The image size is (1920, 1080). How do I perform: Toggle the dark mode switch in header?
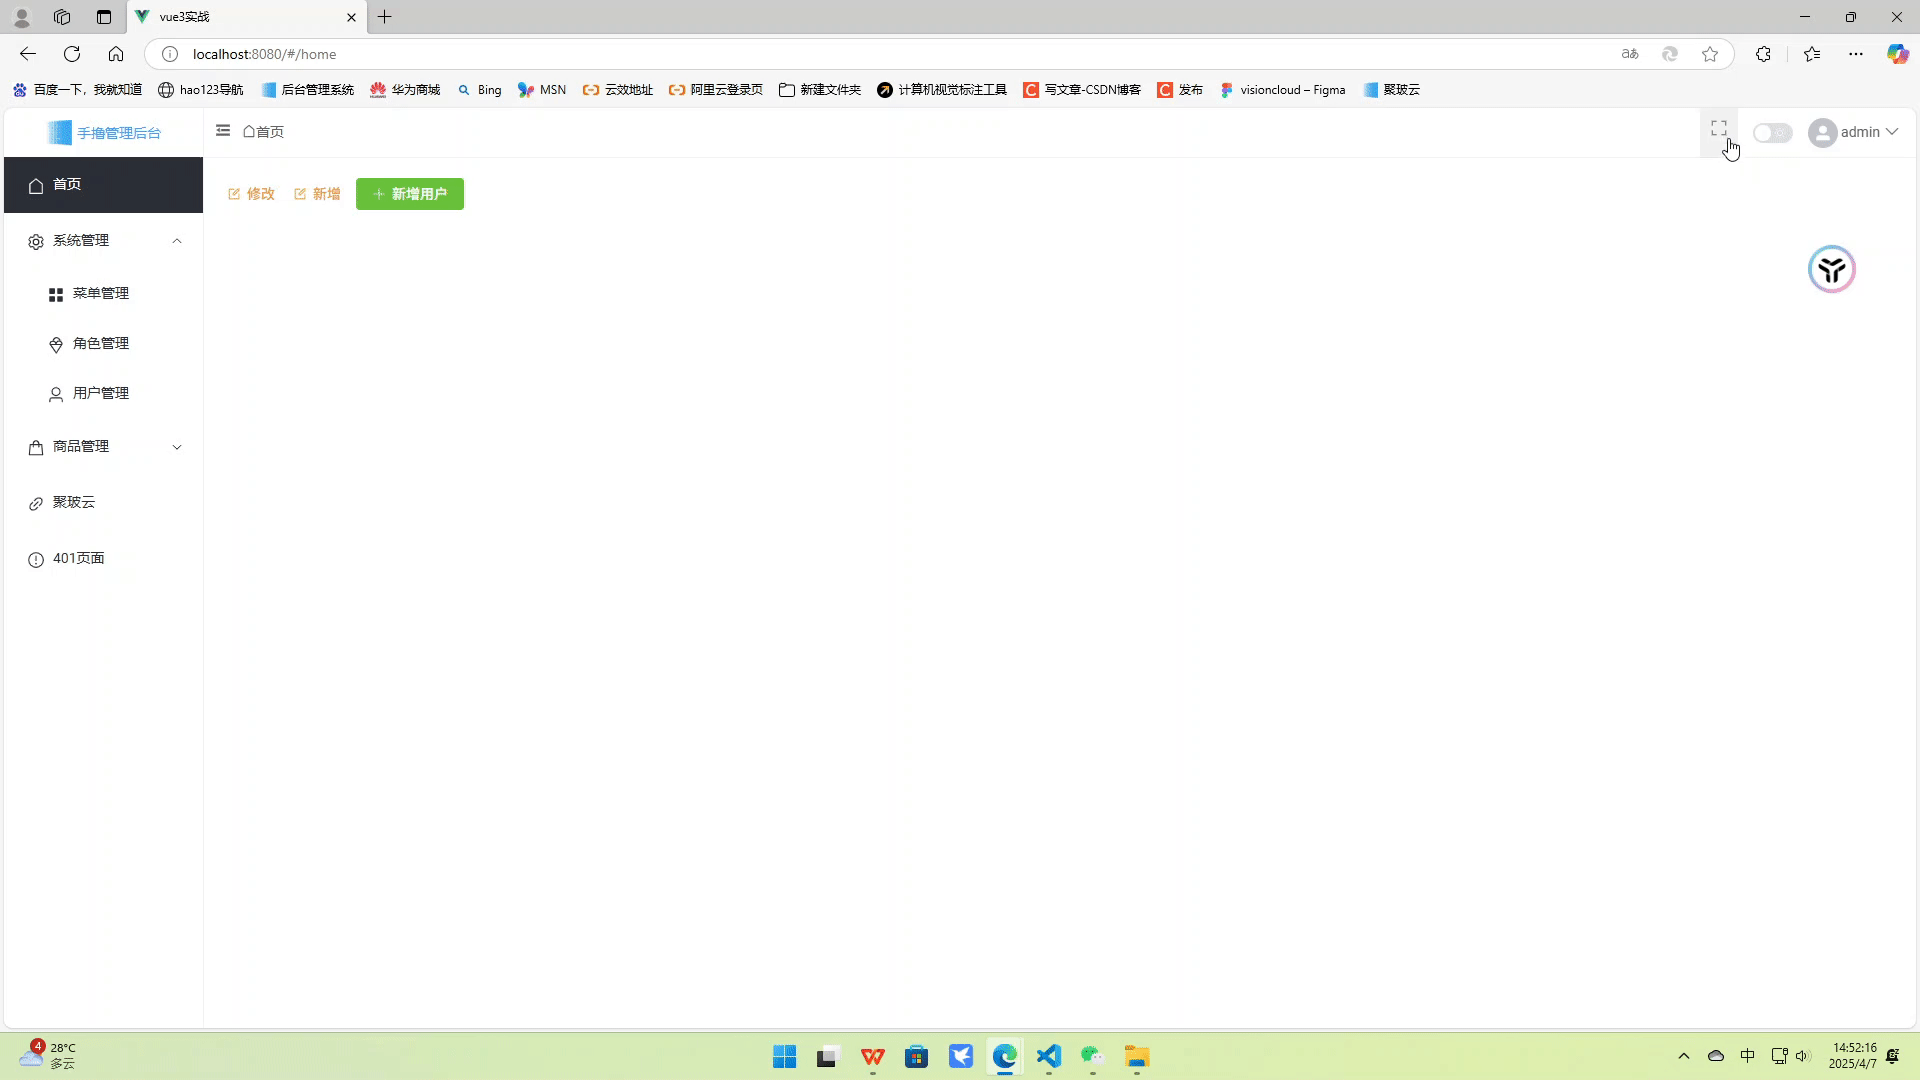click(x=1772, y=133)
